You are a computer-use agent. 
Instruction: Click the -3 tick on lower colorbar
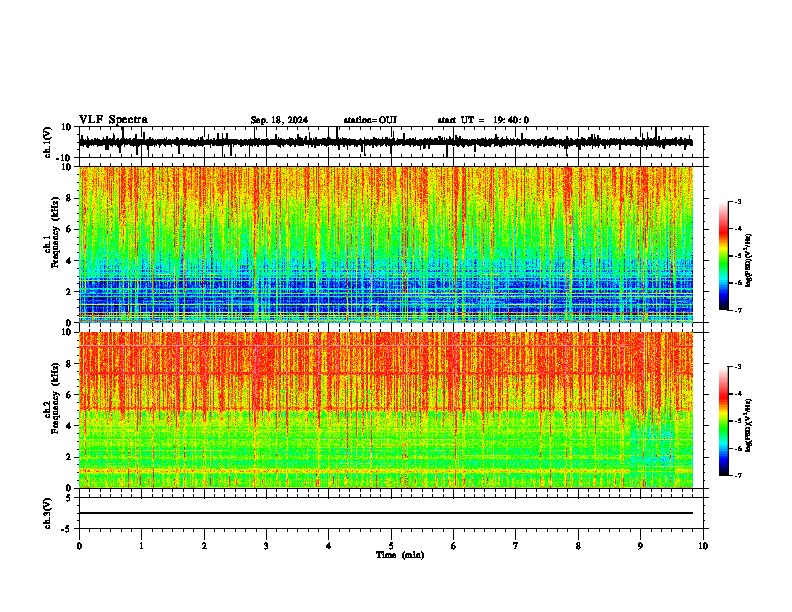click(738, 367)
